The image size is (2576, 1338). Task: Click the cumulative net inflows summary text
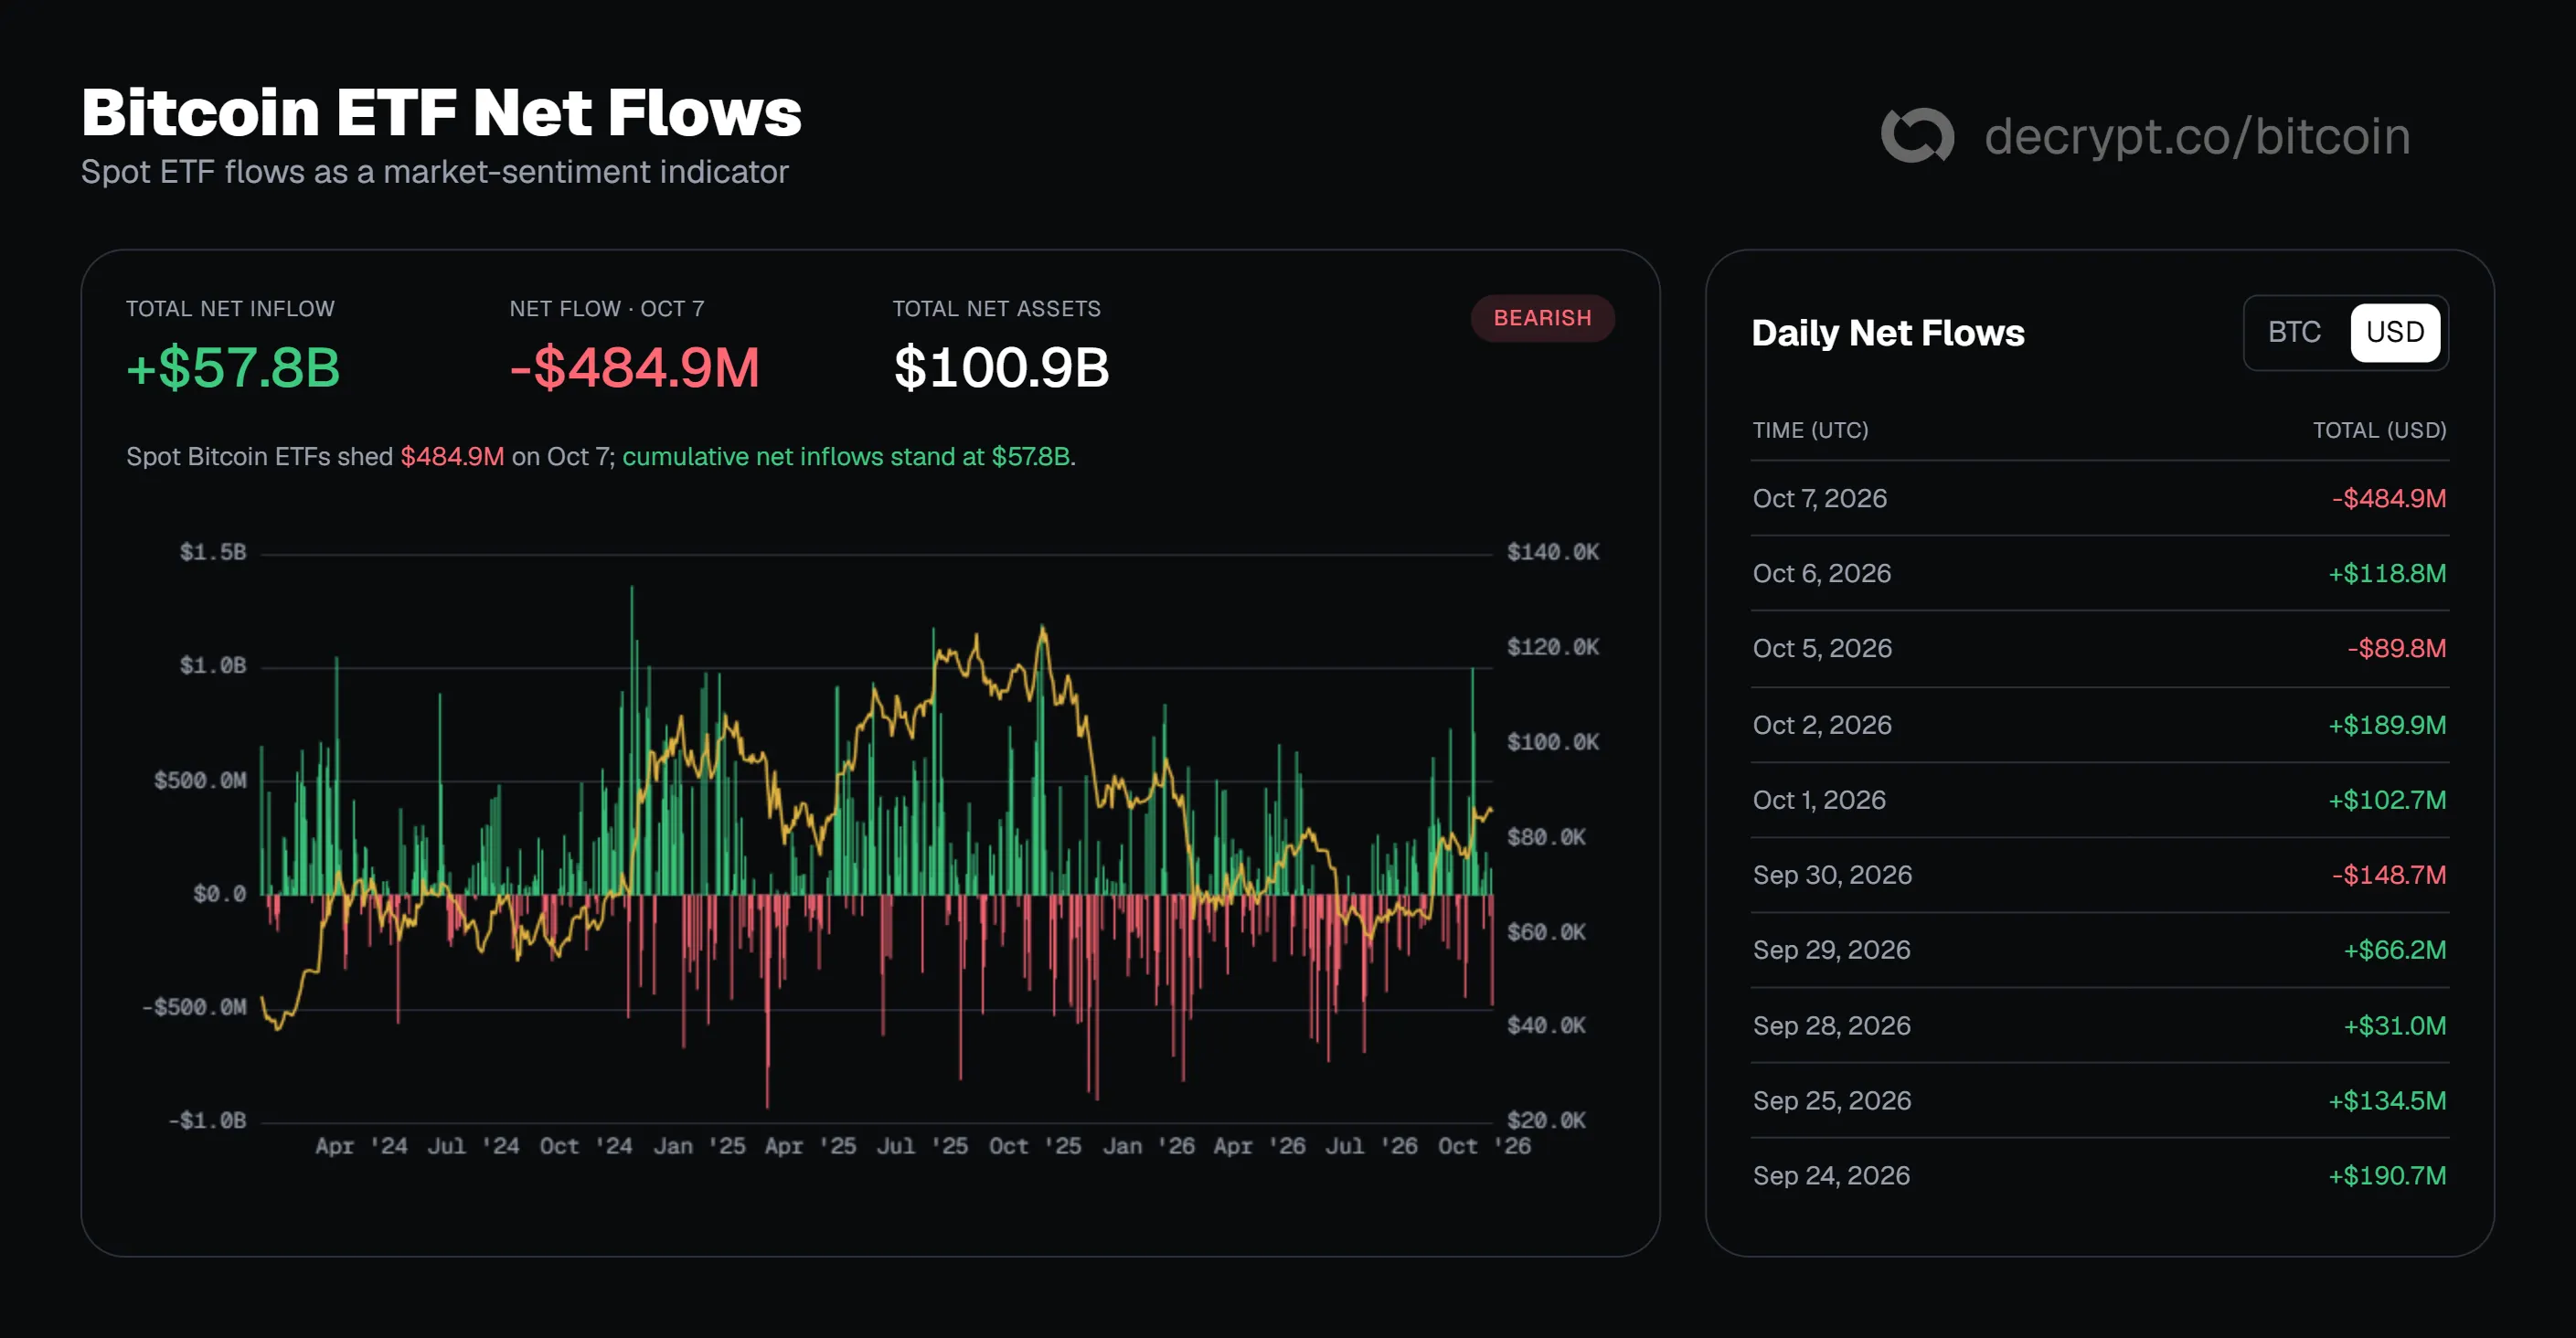point(846,456)
